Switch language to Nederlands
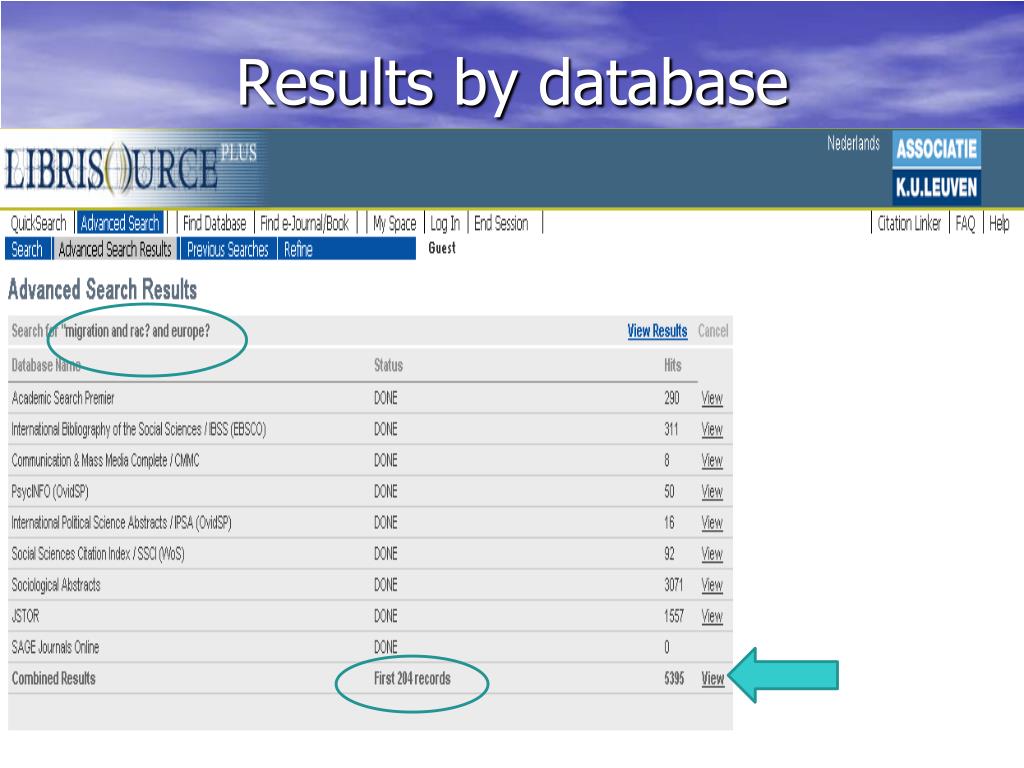 (853, 143)
